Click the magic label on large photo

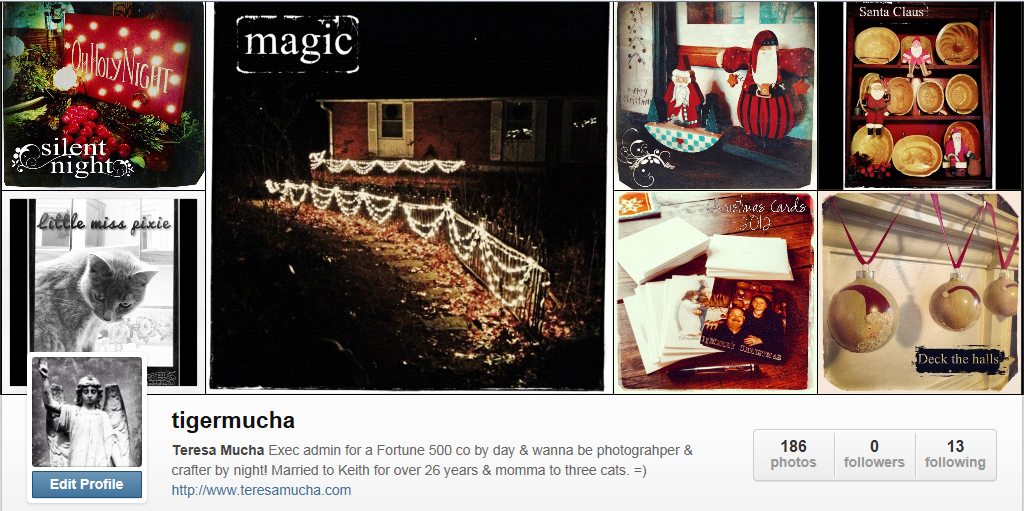pyautogui.click(x=298, y=44)
